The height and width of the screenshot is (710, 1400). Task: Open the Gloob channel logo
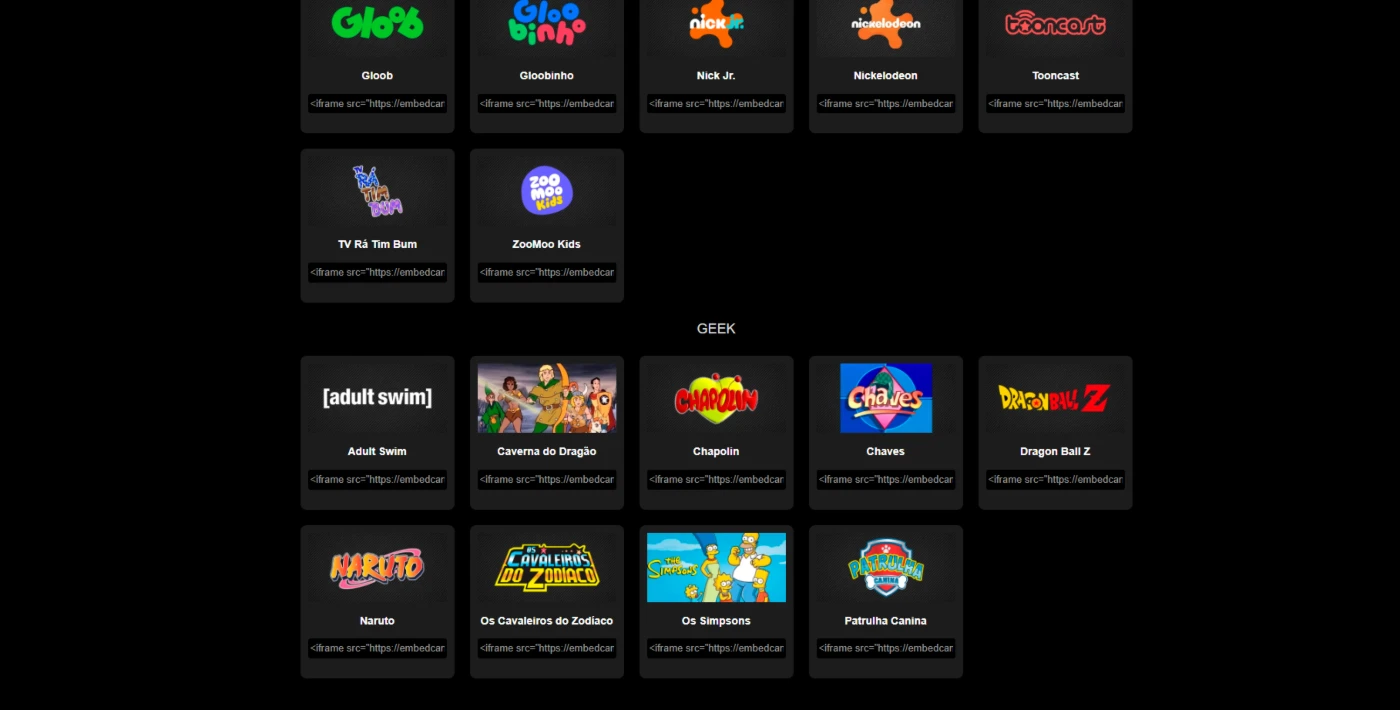click(377, 22)
